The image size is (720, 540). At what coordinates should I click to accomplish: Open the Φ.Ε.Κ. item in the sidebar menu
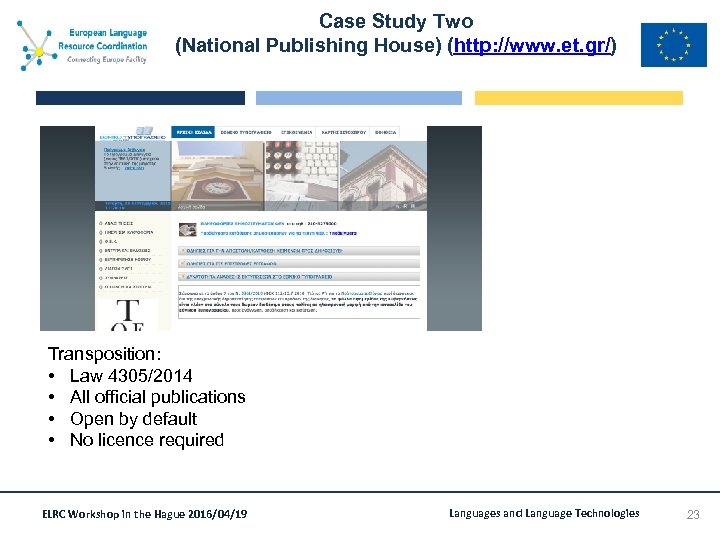point(111,241)
